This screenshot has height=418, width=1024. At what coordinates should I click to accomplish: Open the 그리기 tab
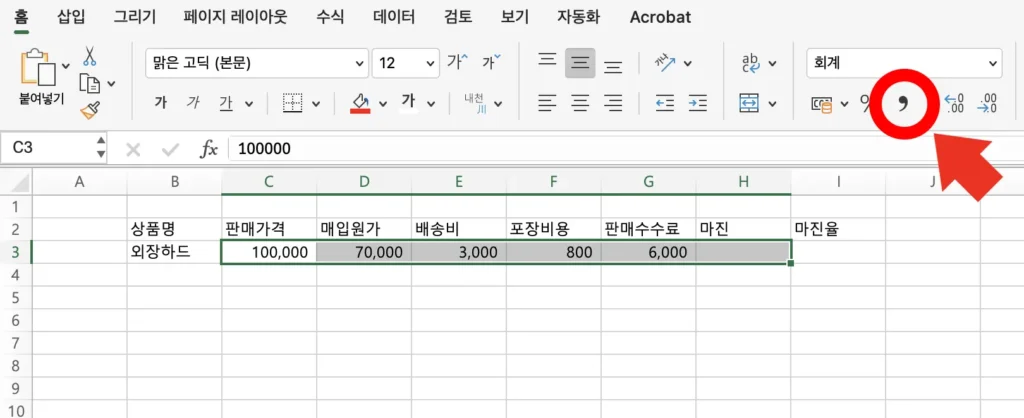point(135,17)
